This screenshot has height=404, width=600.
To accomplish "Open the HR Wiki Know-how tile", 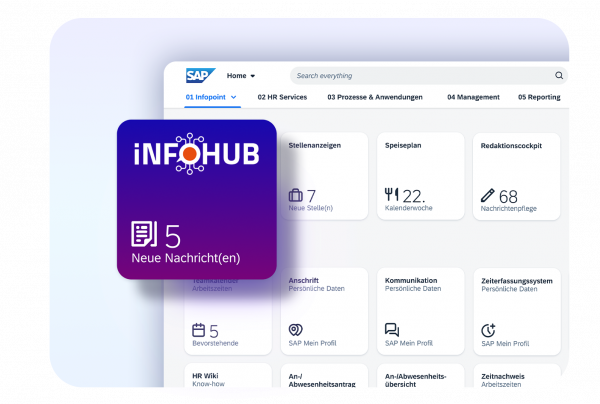I will [228, 375].
